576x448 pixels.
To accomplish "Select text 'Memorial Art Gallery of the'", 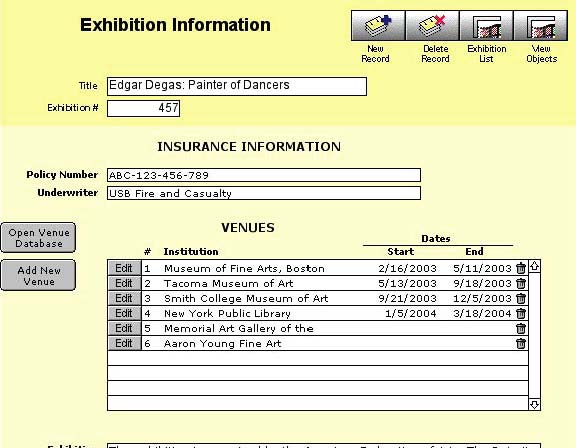I will tap(239, 329).
